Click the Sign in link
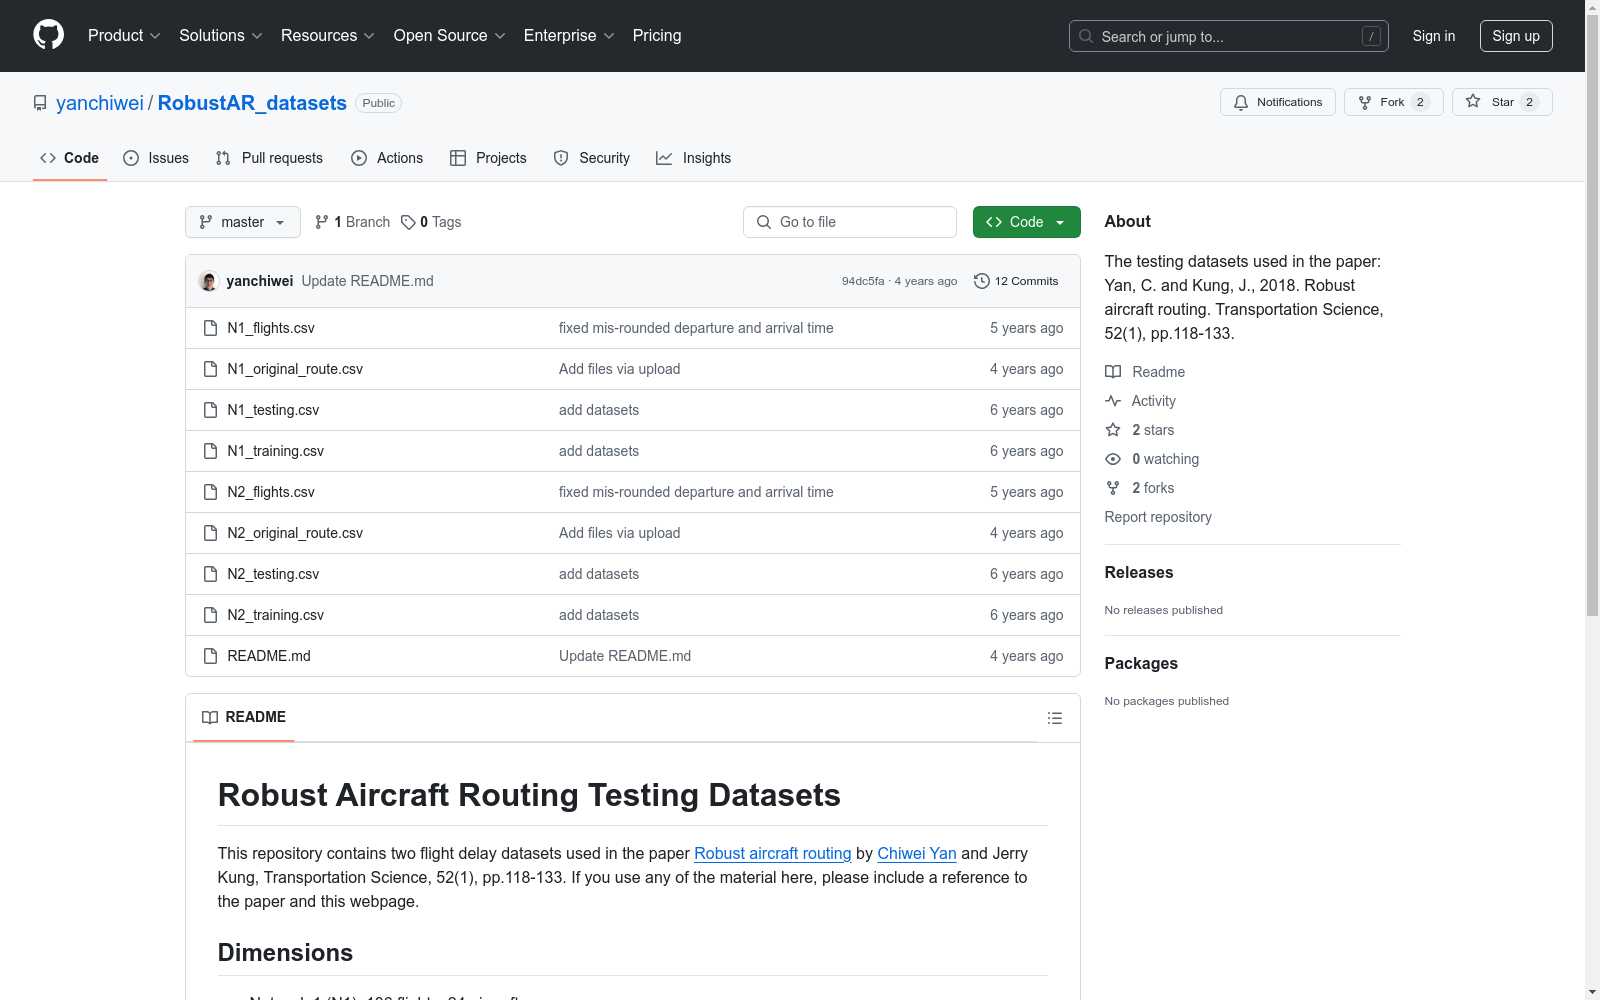 click(x=1433, y=36)
